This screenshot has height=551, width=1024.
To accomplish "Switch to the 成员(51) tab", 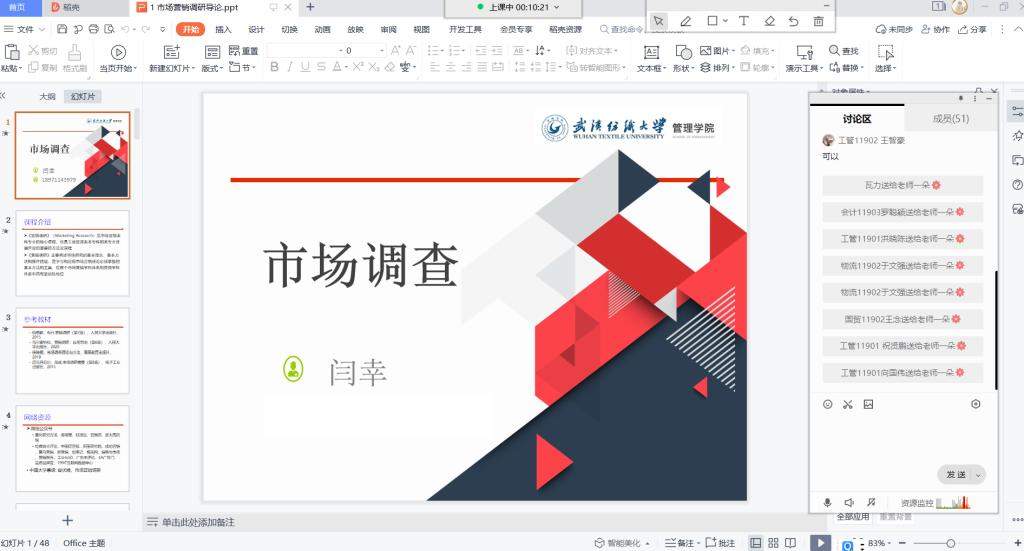I will (950, 118).
